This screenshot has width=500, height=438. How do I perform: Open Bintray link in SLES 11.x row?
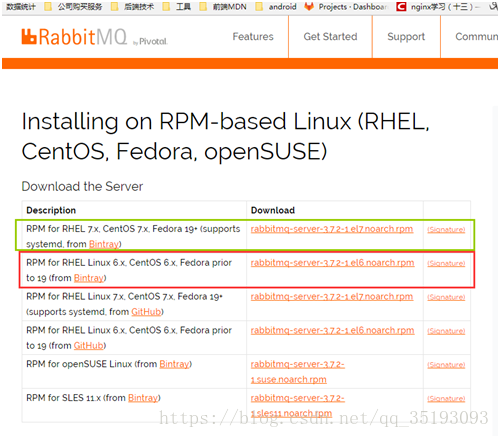coord(143,398)
